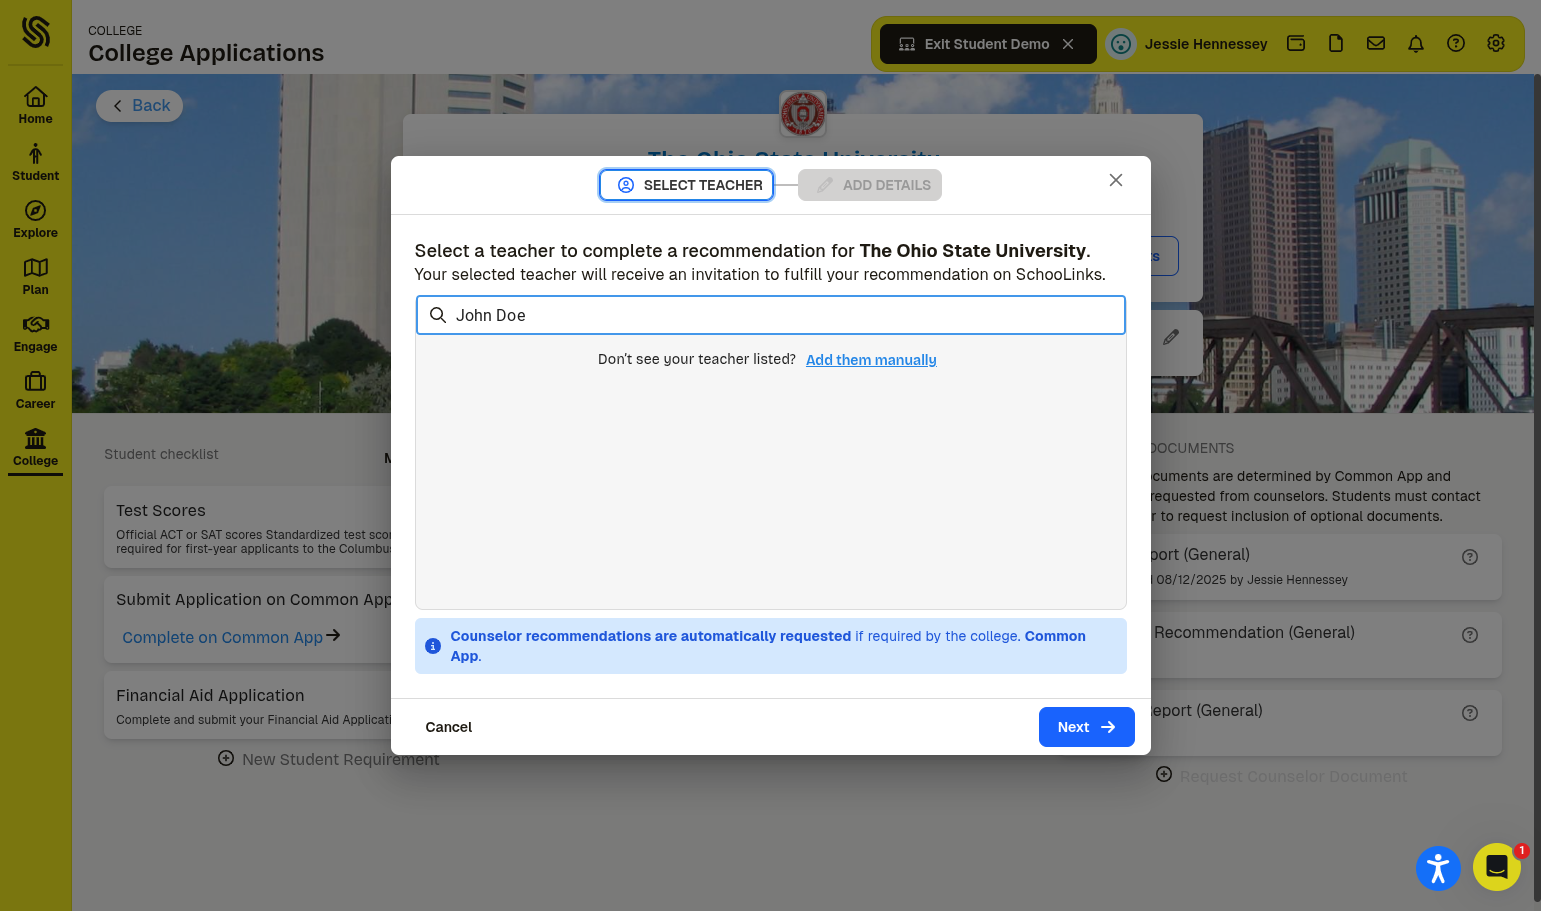
Task: Open the chat messenger bubble
Action: 1496,867
